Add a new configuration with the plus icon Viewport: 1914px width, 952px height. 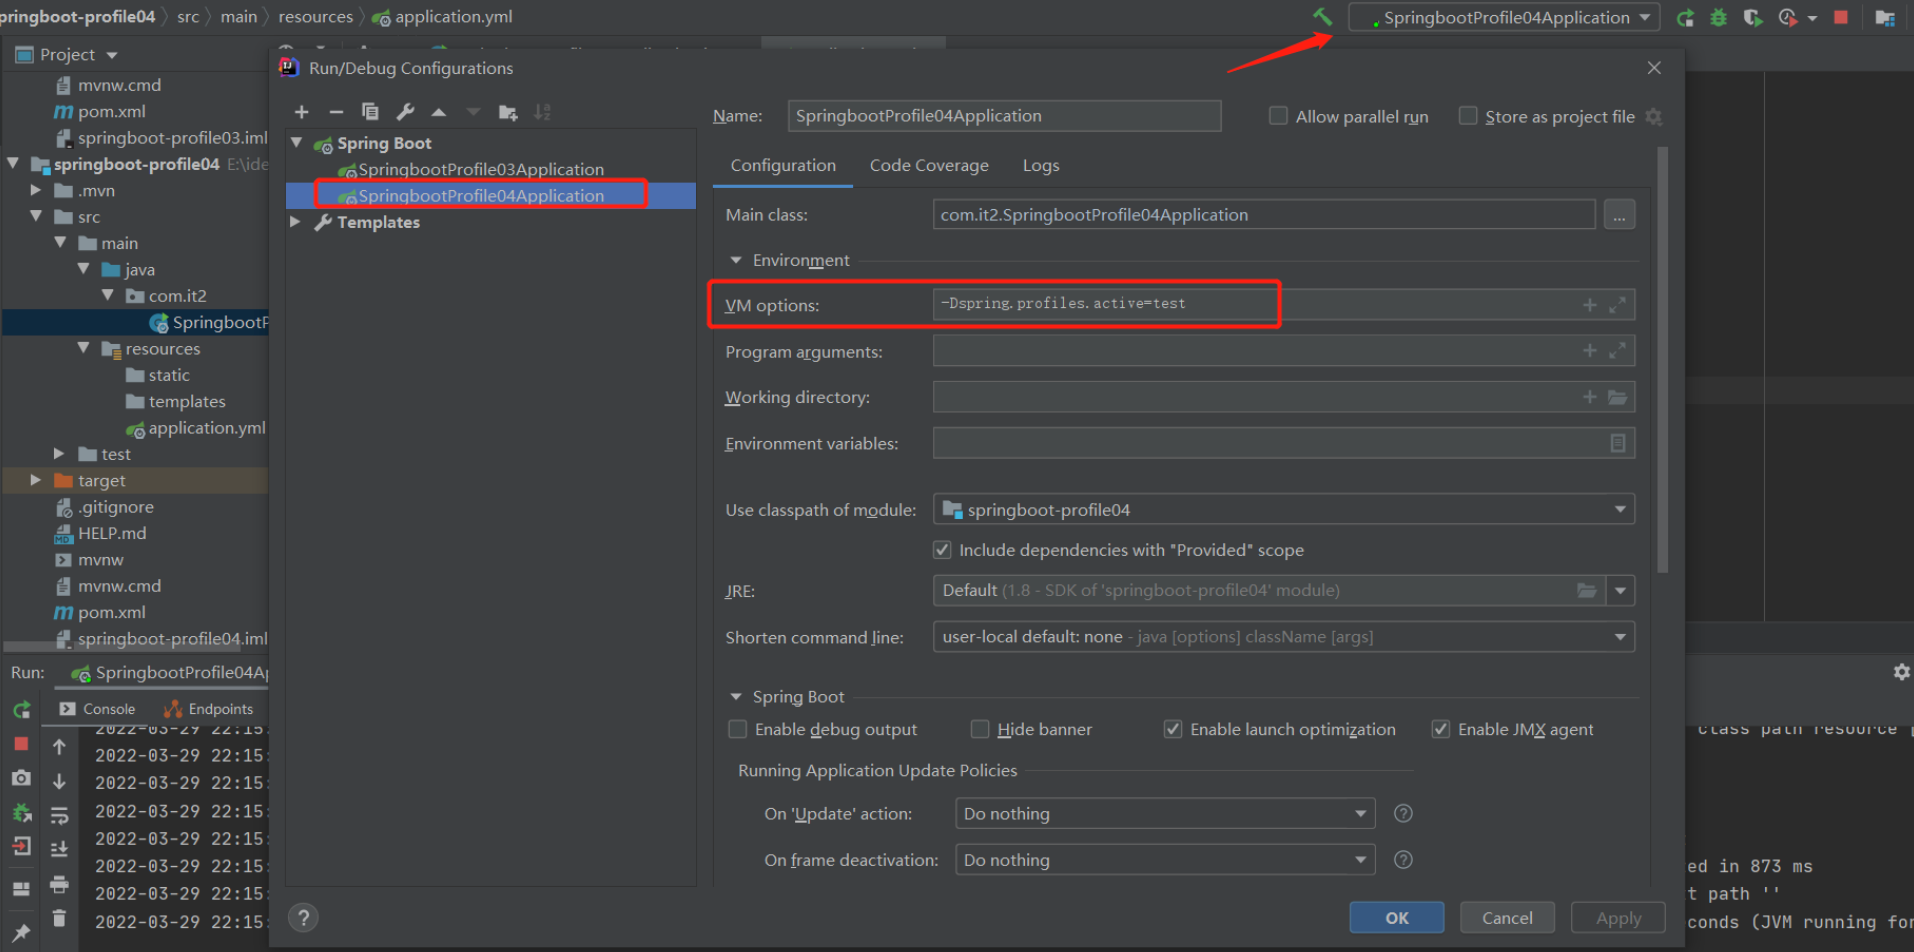(x=301, y=112)
